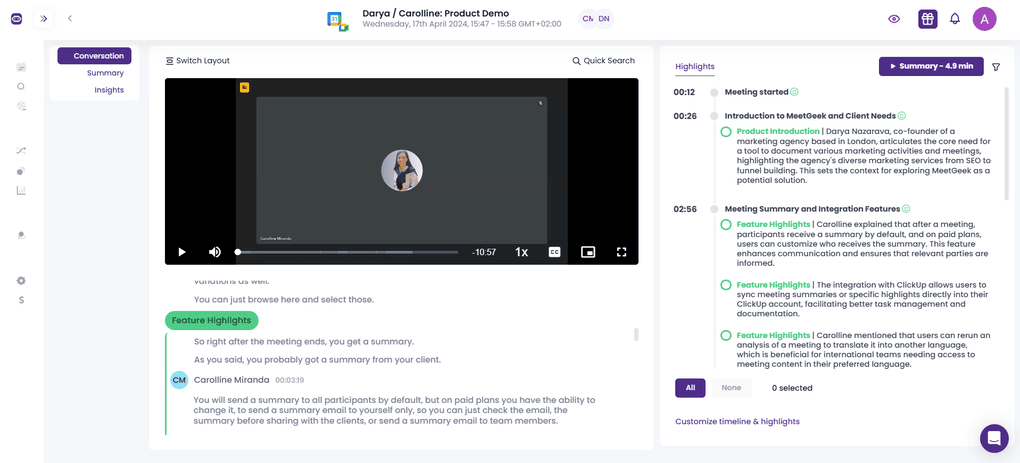
Task: Click the Feature Highlights tag in transcript
Action: point(211,321)
